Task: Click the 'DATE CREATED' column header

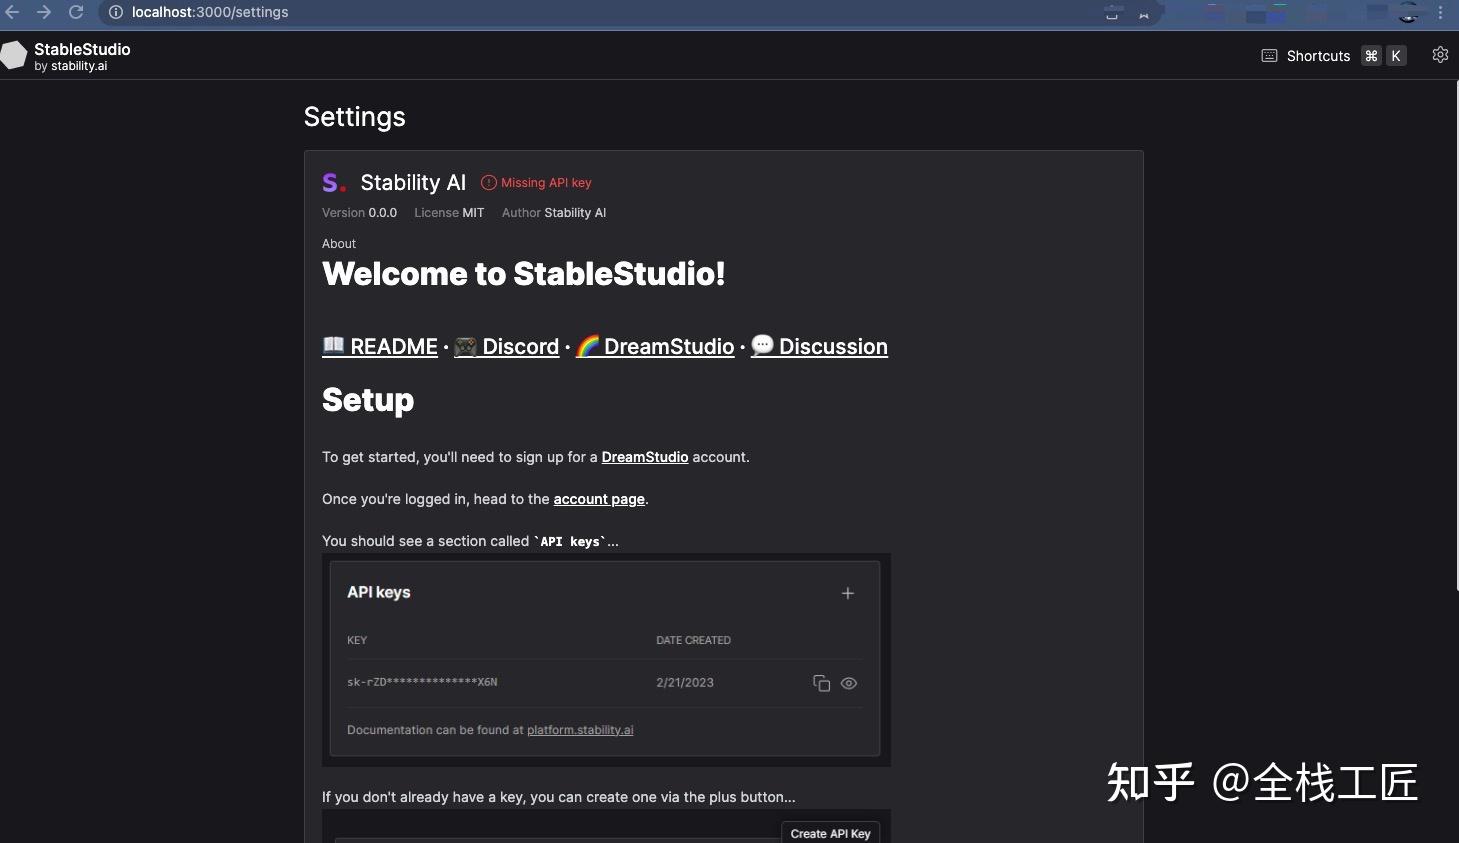Action: coord(693,640)
